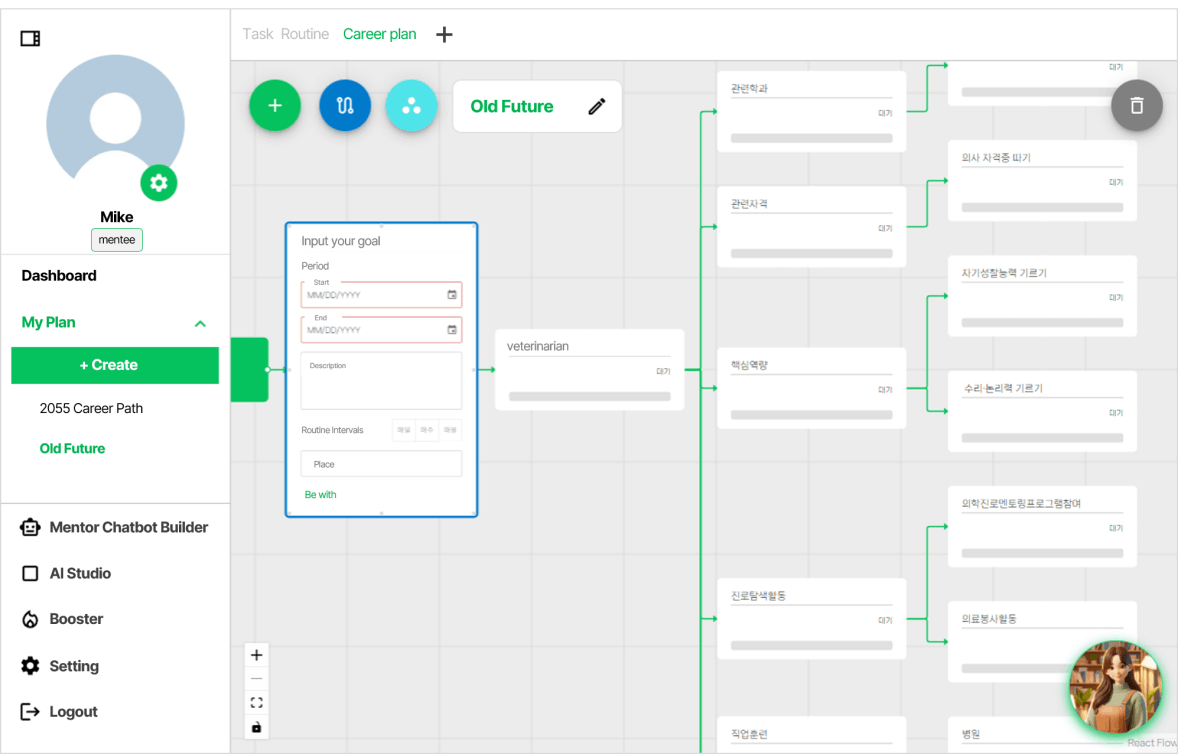Open the End date calendar picker
The image size is (1178, 754).
pyautogui.click(x=452, y=330)
